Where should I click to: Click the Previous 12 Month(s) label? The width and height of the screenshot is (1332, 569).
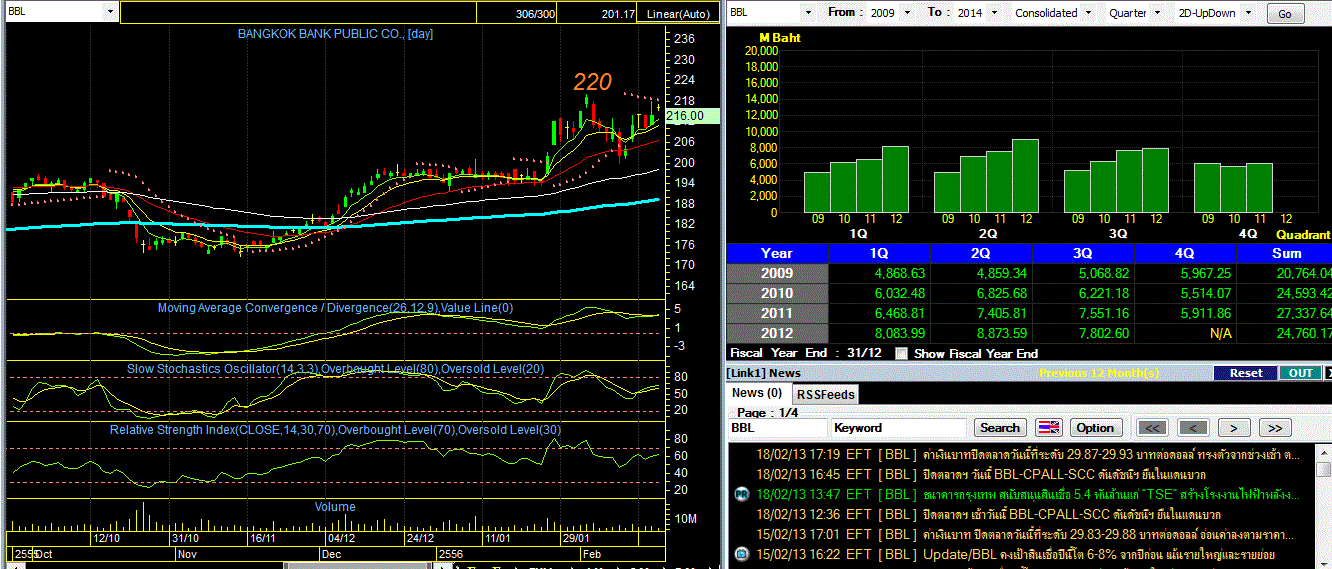click(1099, 373)
